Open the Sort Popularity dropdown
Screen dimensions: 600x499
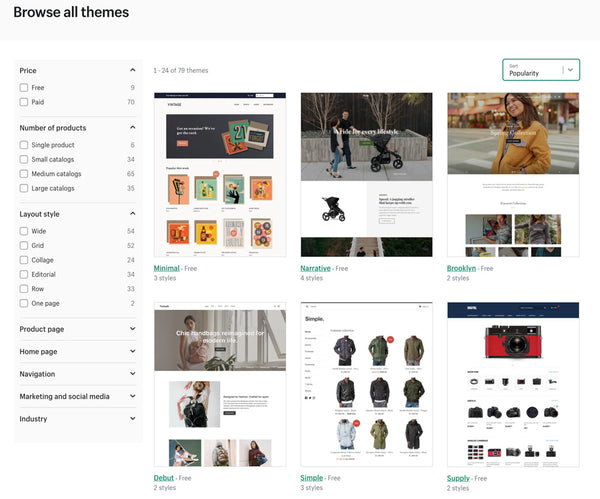coord(541,70)
